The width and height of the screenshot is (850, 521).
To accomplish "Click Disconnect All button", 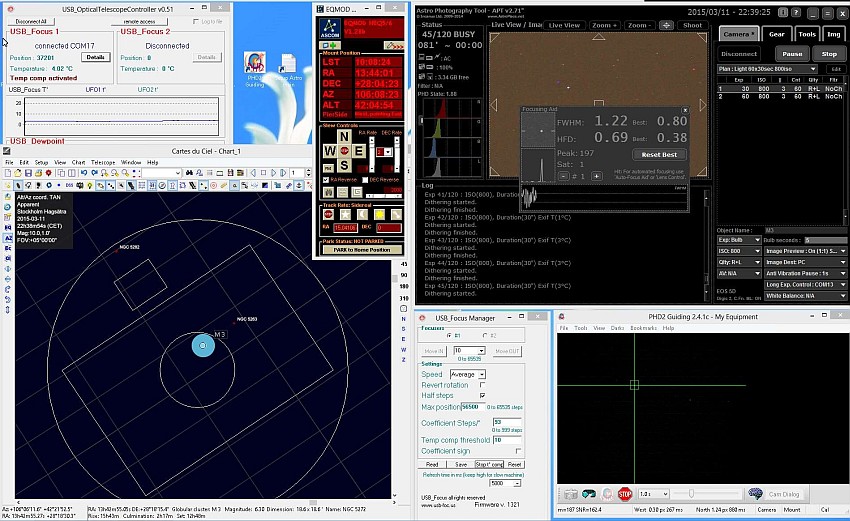I will pos(31,22).
